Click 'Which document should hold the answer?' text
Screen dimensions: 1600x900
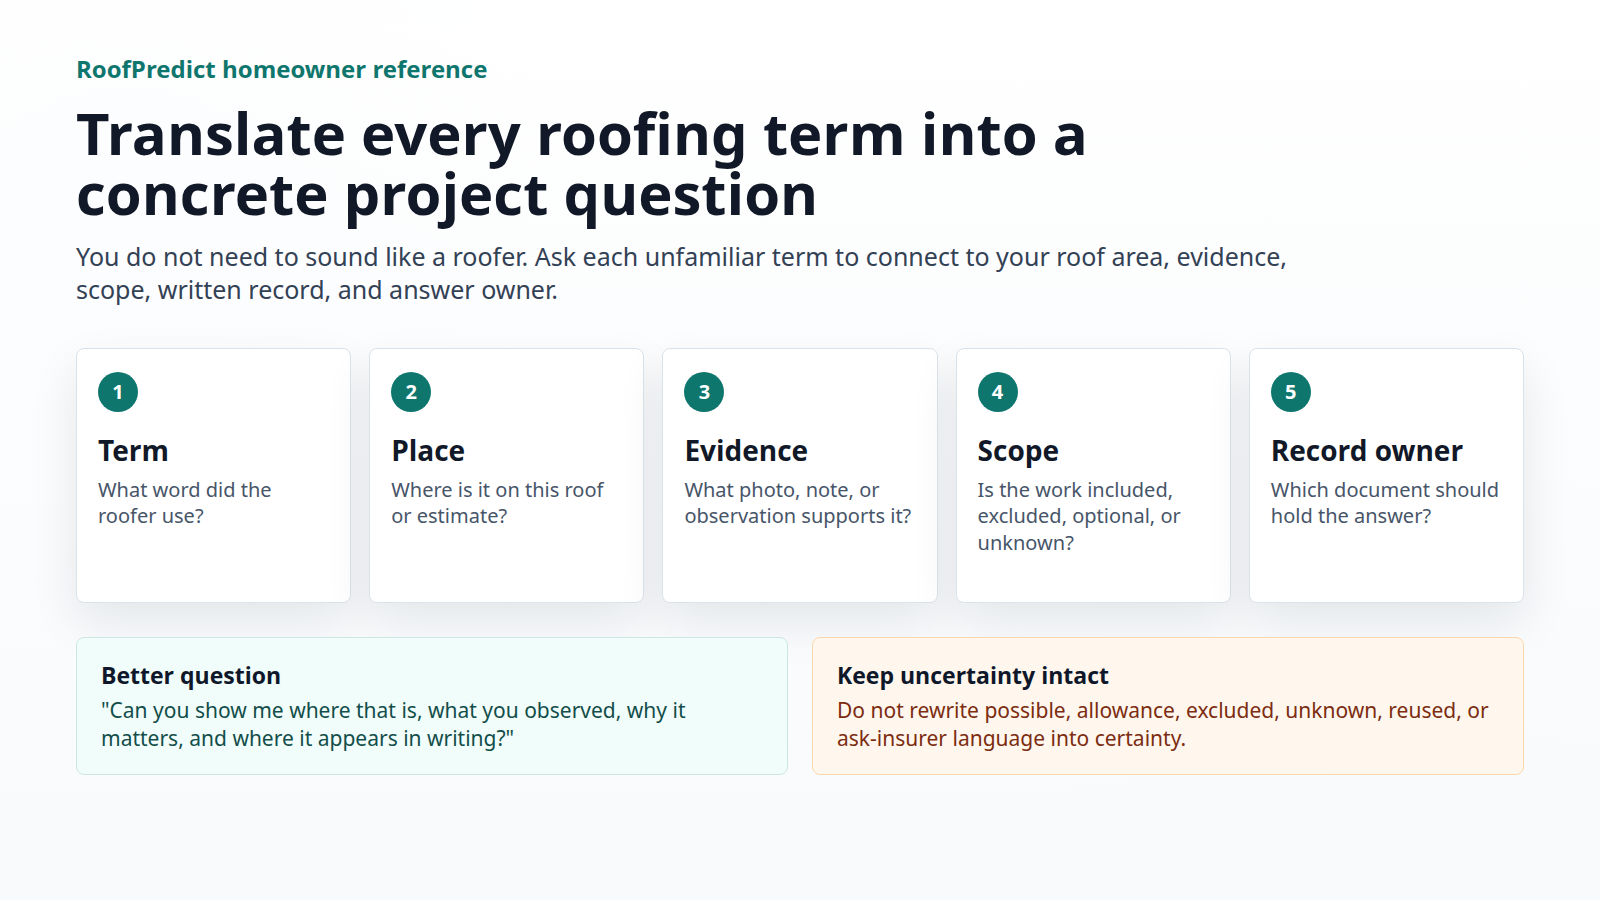coord(1385,503)
